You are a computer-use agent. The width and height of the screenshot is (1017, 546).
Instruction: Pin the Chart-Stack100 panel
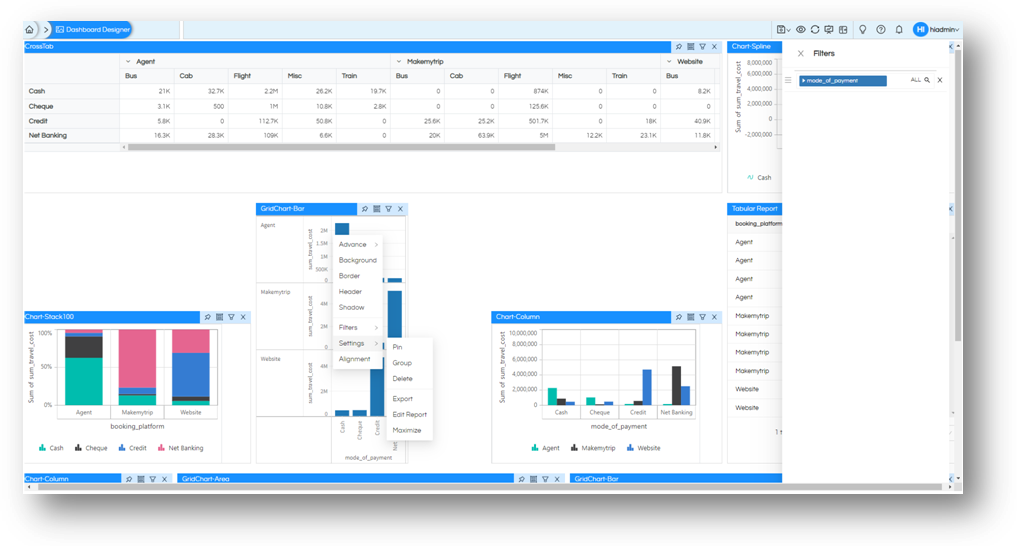tap(208, 317)
